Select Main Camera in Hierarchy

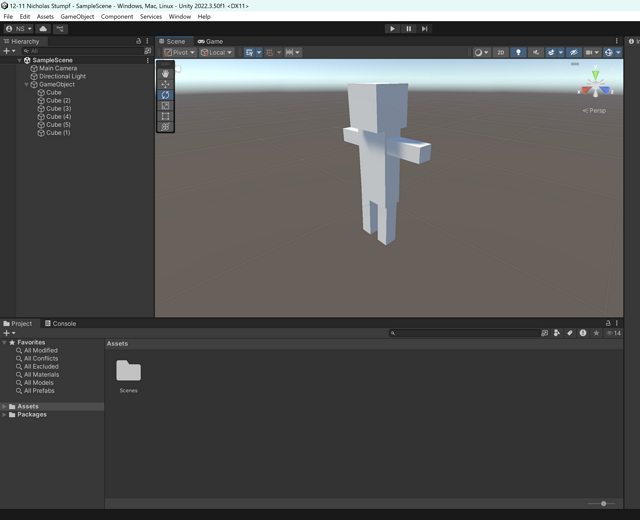point(58,69)
